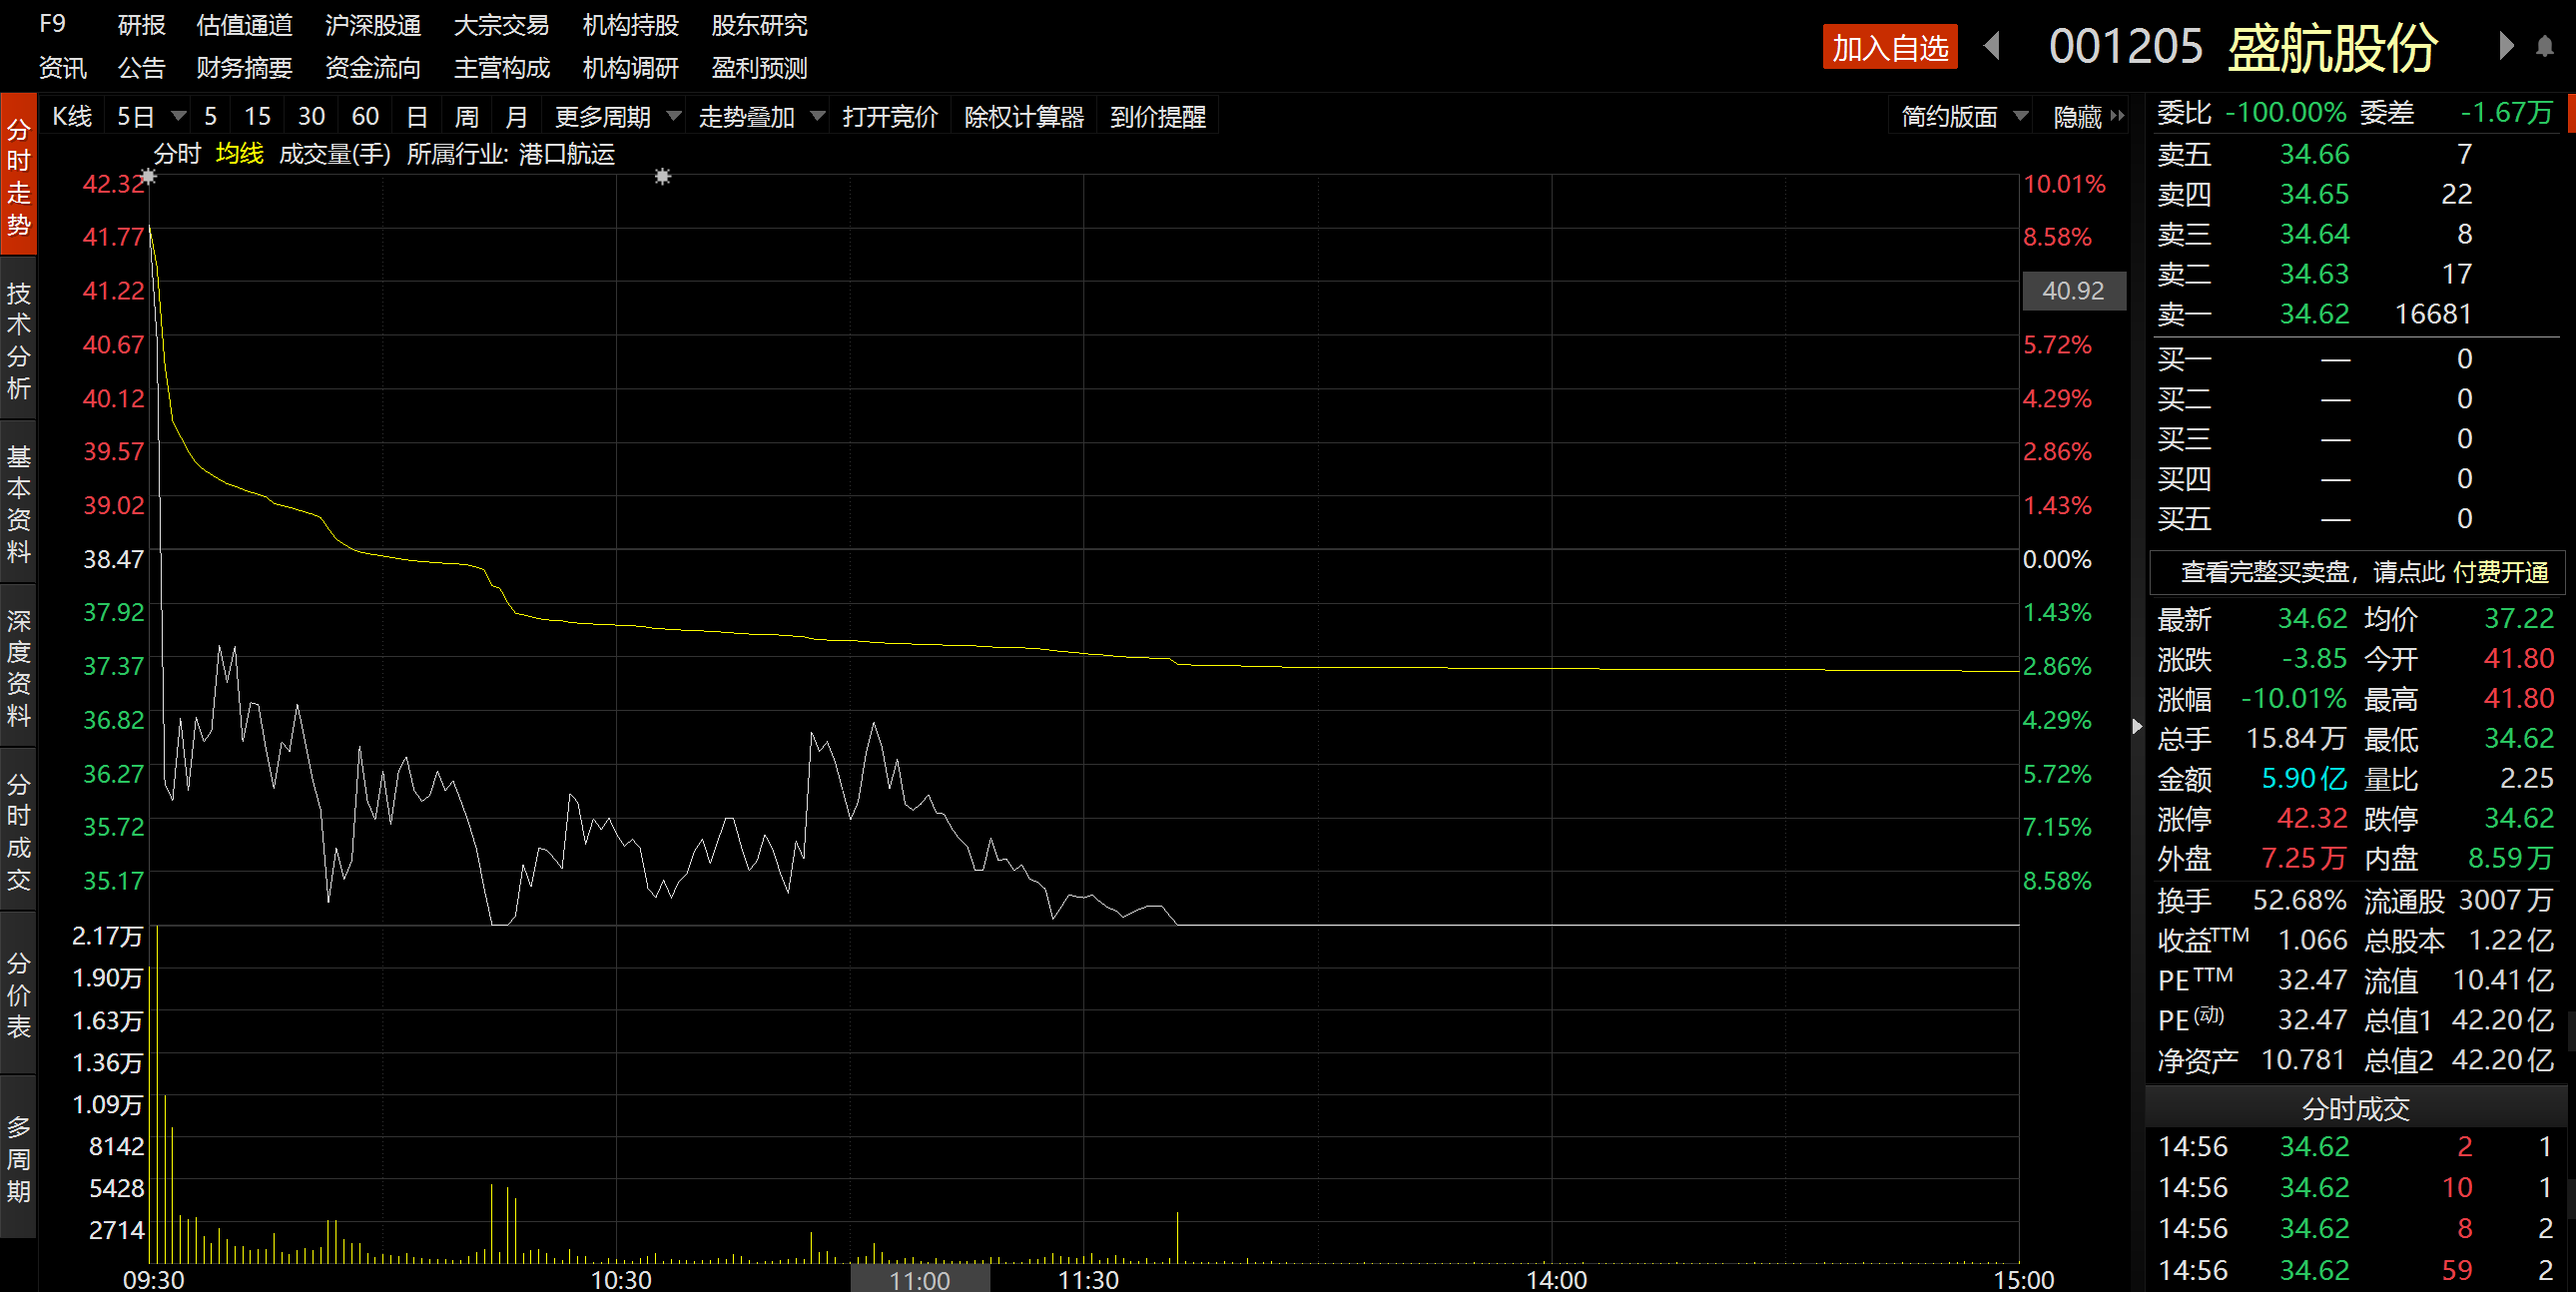The width and height of the screenshot is (2576, 1292).
Task: Click 隐藏 to hide panel
Action: (x=2078, y=117)
